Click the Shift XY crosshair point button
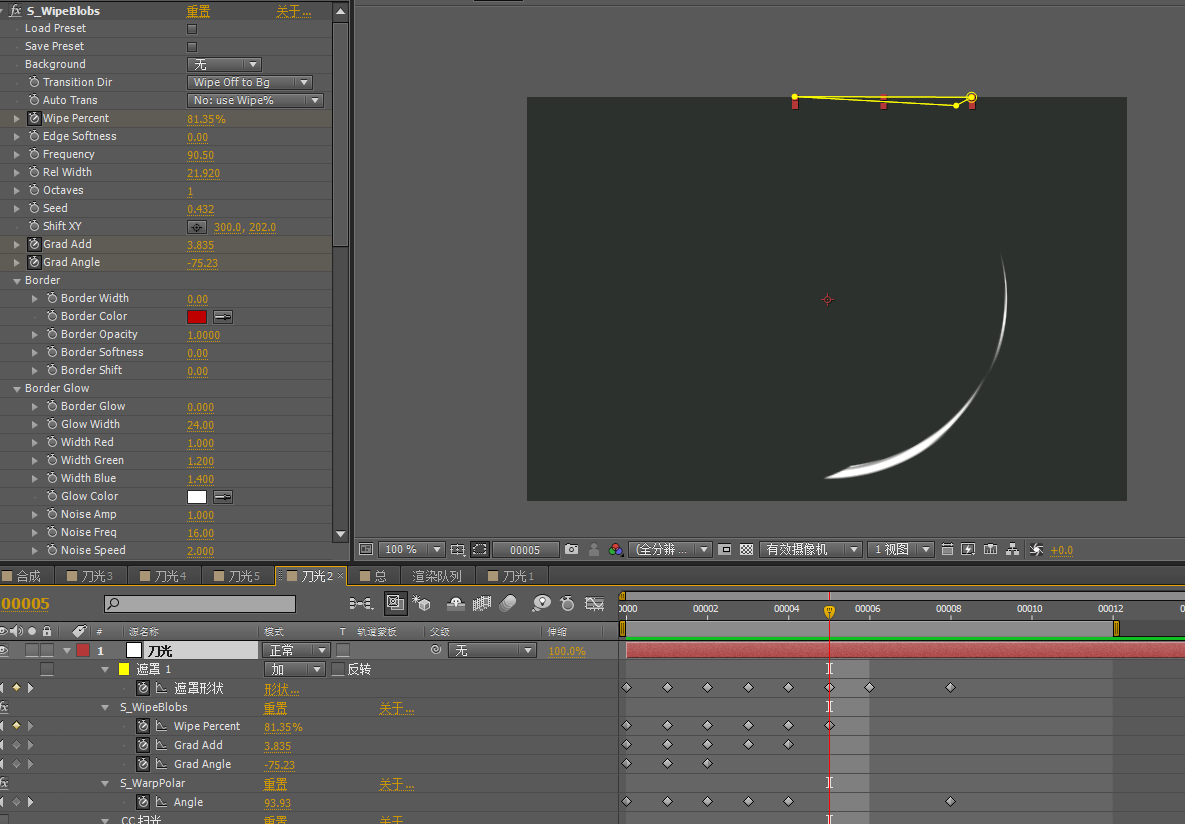 pyautogui.click(x=197, y=227)
